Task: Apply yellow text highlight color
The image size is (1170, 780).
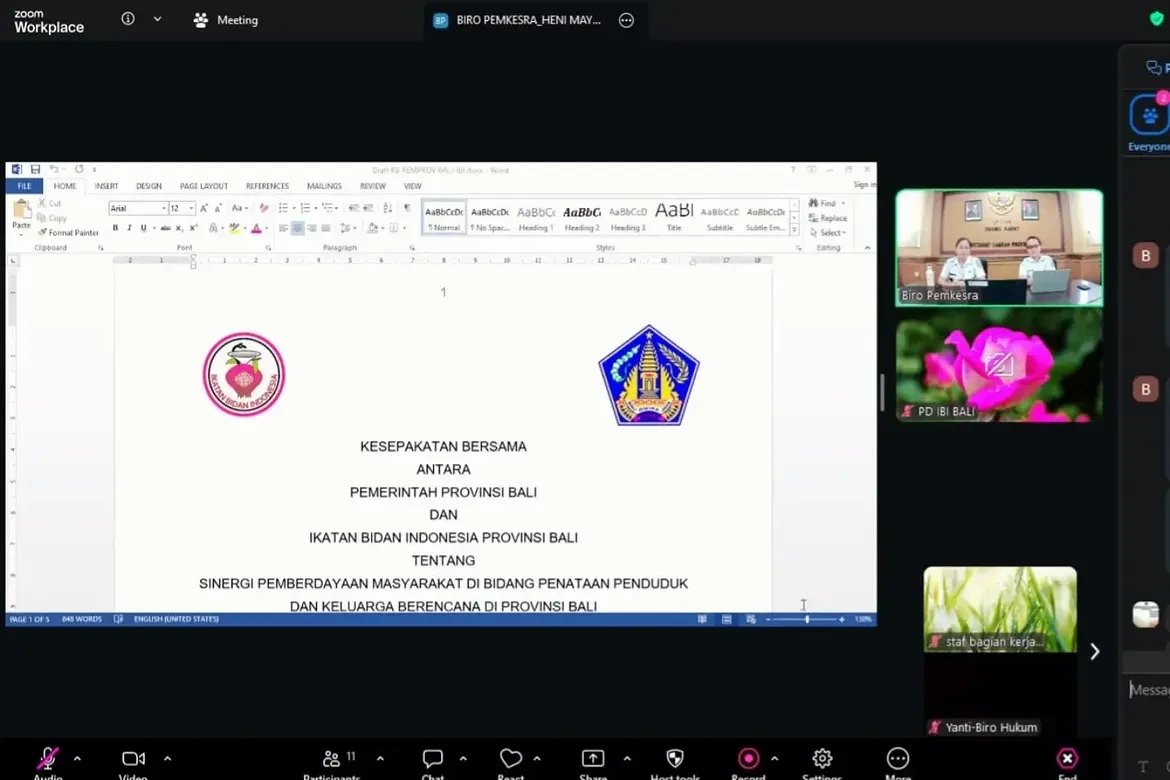Action: 234,228
